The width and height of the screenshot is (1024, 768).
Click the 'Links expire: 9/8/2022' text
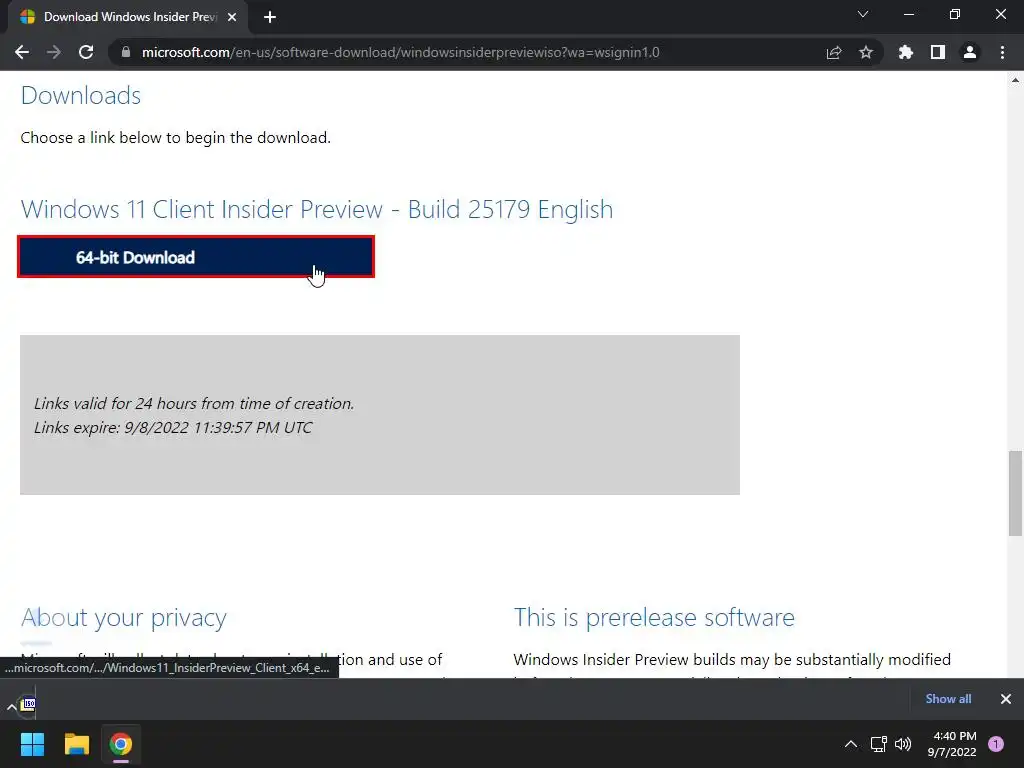[x=173, y=428]
